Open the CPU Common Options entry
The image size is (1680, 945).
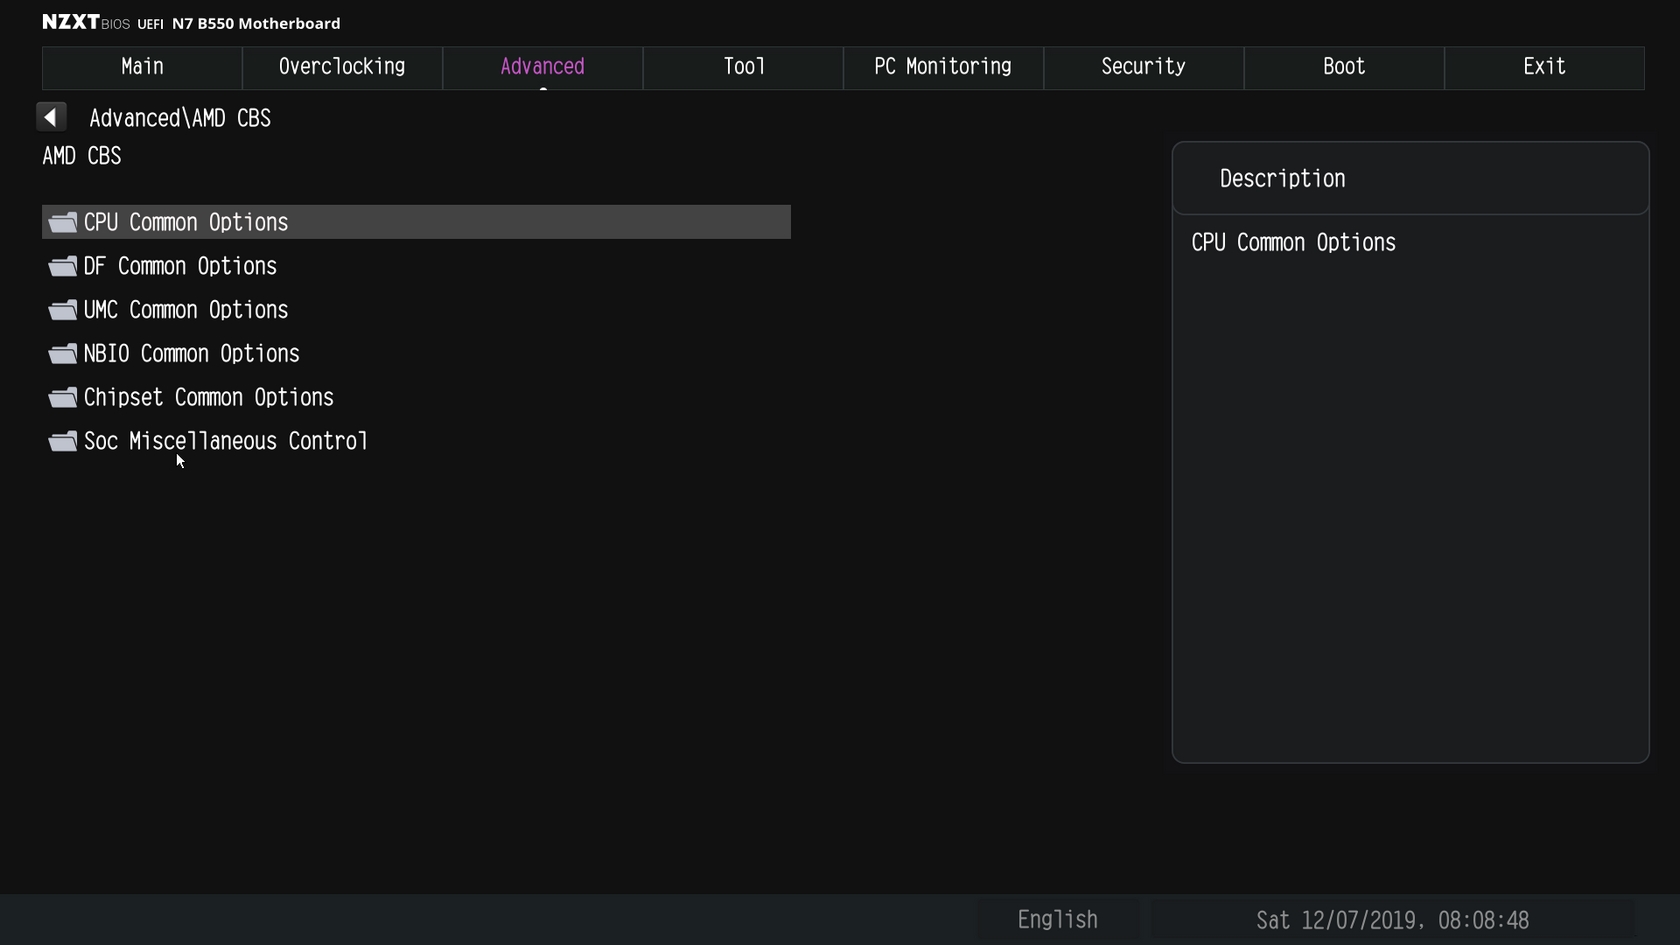(416, 222)
